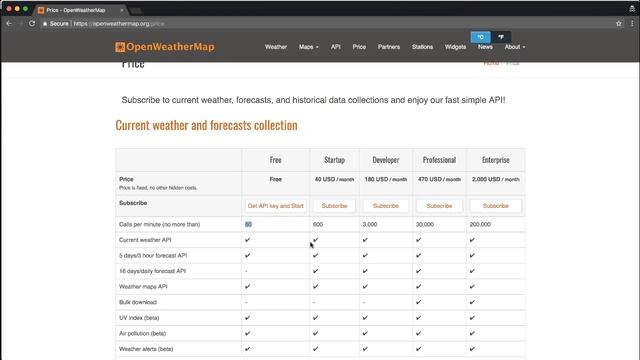This screenshot has height=360, width=640.
Task: Open the Price nav item
Action: (x=359, y=47)
